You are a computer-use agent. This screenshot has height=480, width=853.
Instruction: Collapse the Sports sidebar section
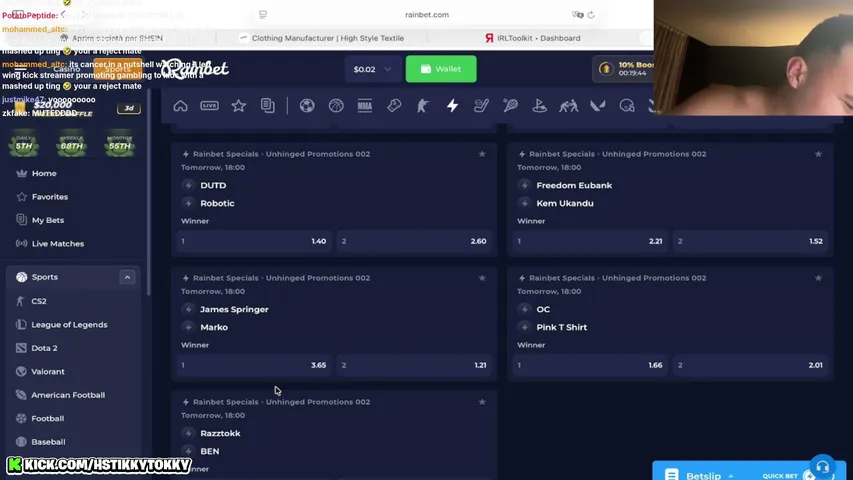tap(127, 277)
